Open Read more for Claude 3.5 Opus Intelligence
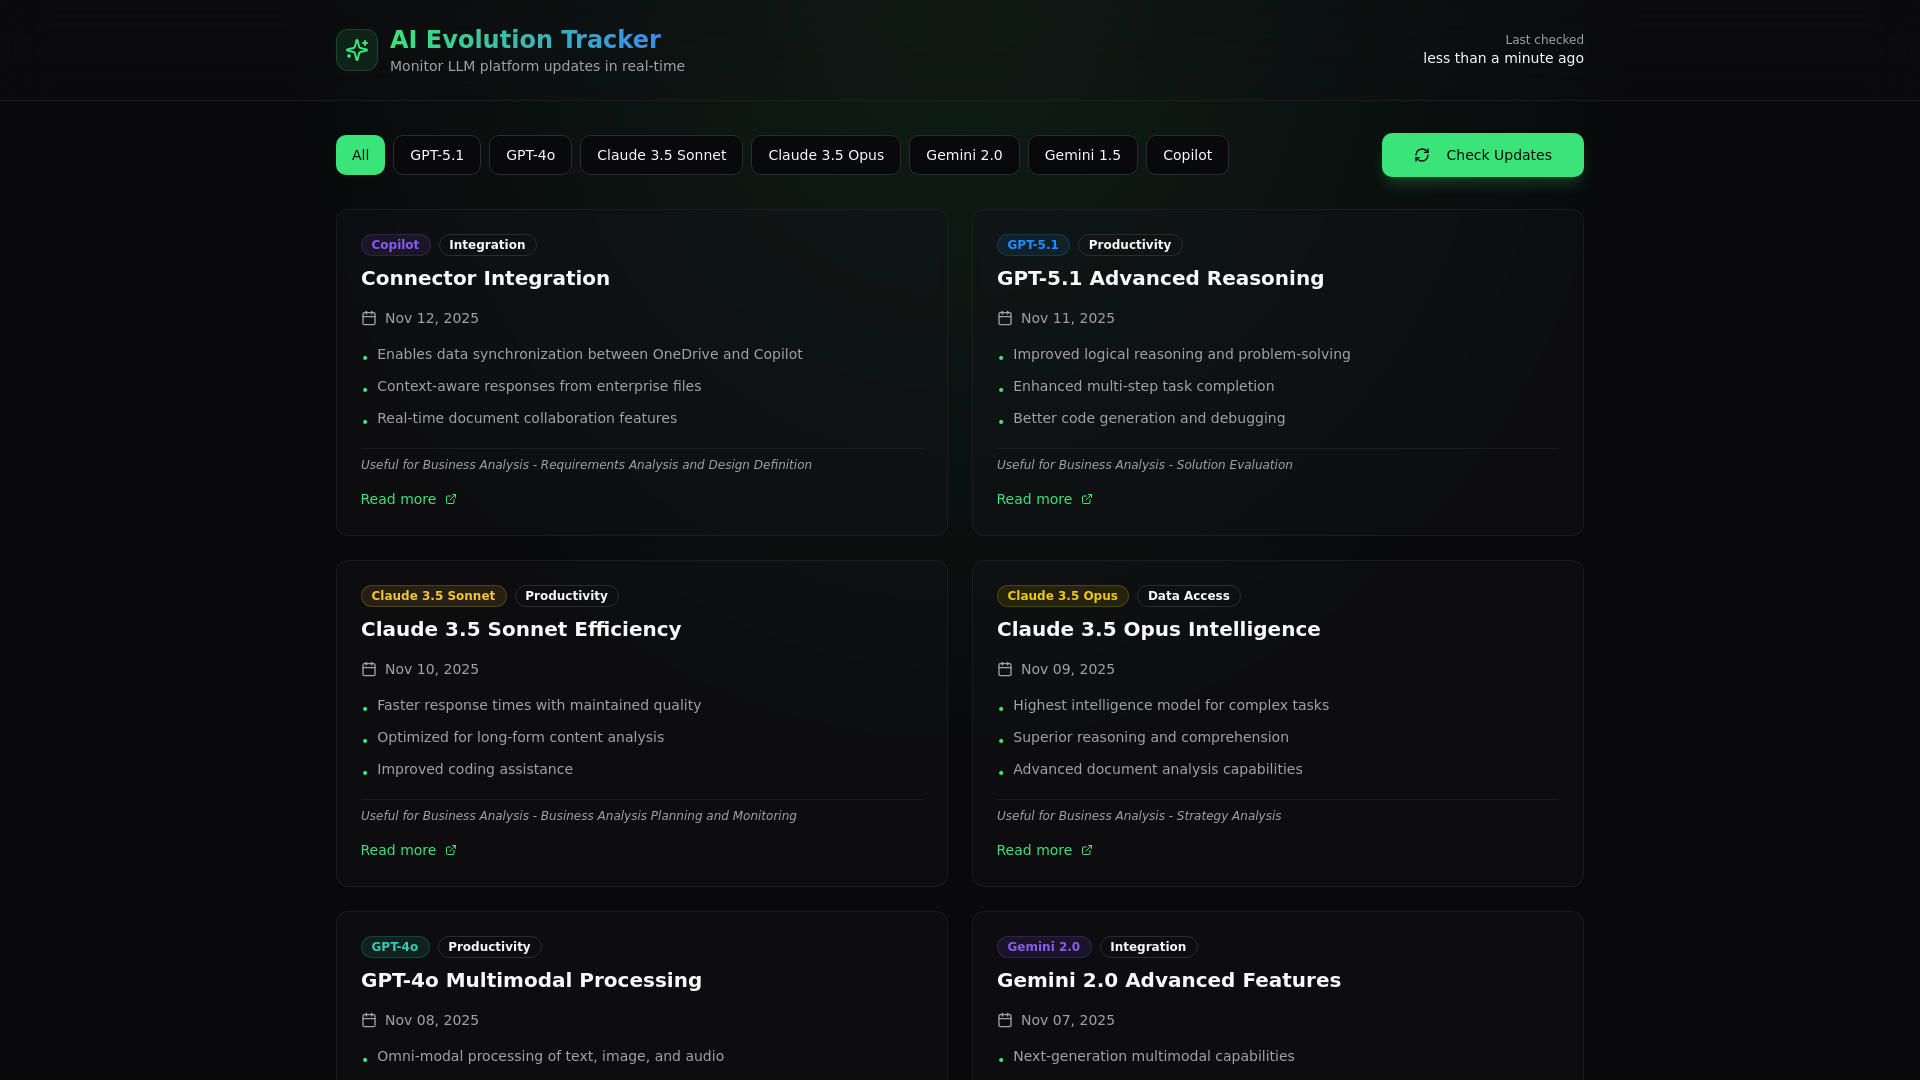 click(1045, 850)
